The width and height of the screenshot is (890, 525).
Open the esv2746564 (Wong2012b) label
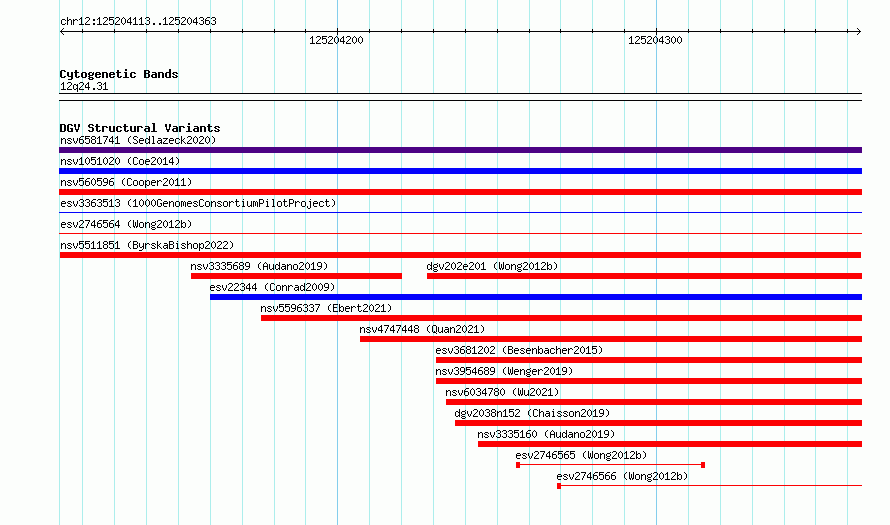pos(126,224)
